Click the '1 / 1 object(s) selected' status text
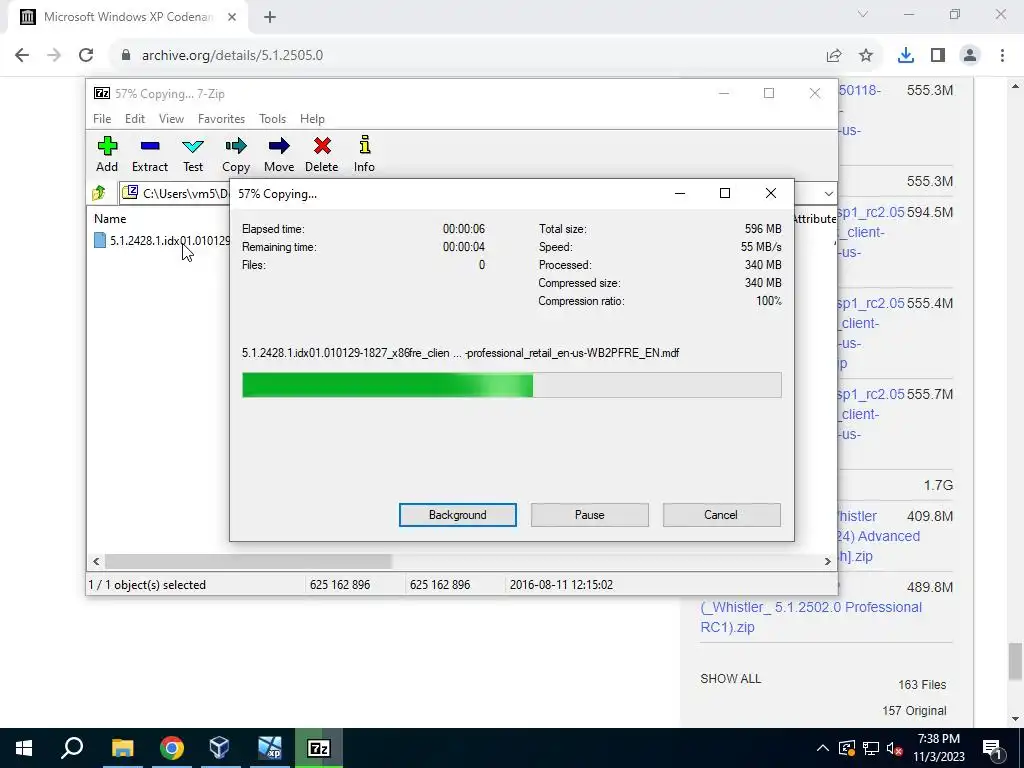This screenshot has height=768, width=1024. (x=147, y=584)
